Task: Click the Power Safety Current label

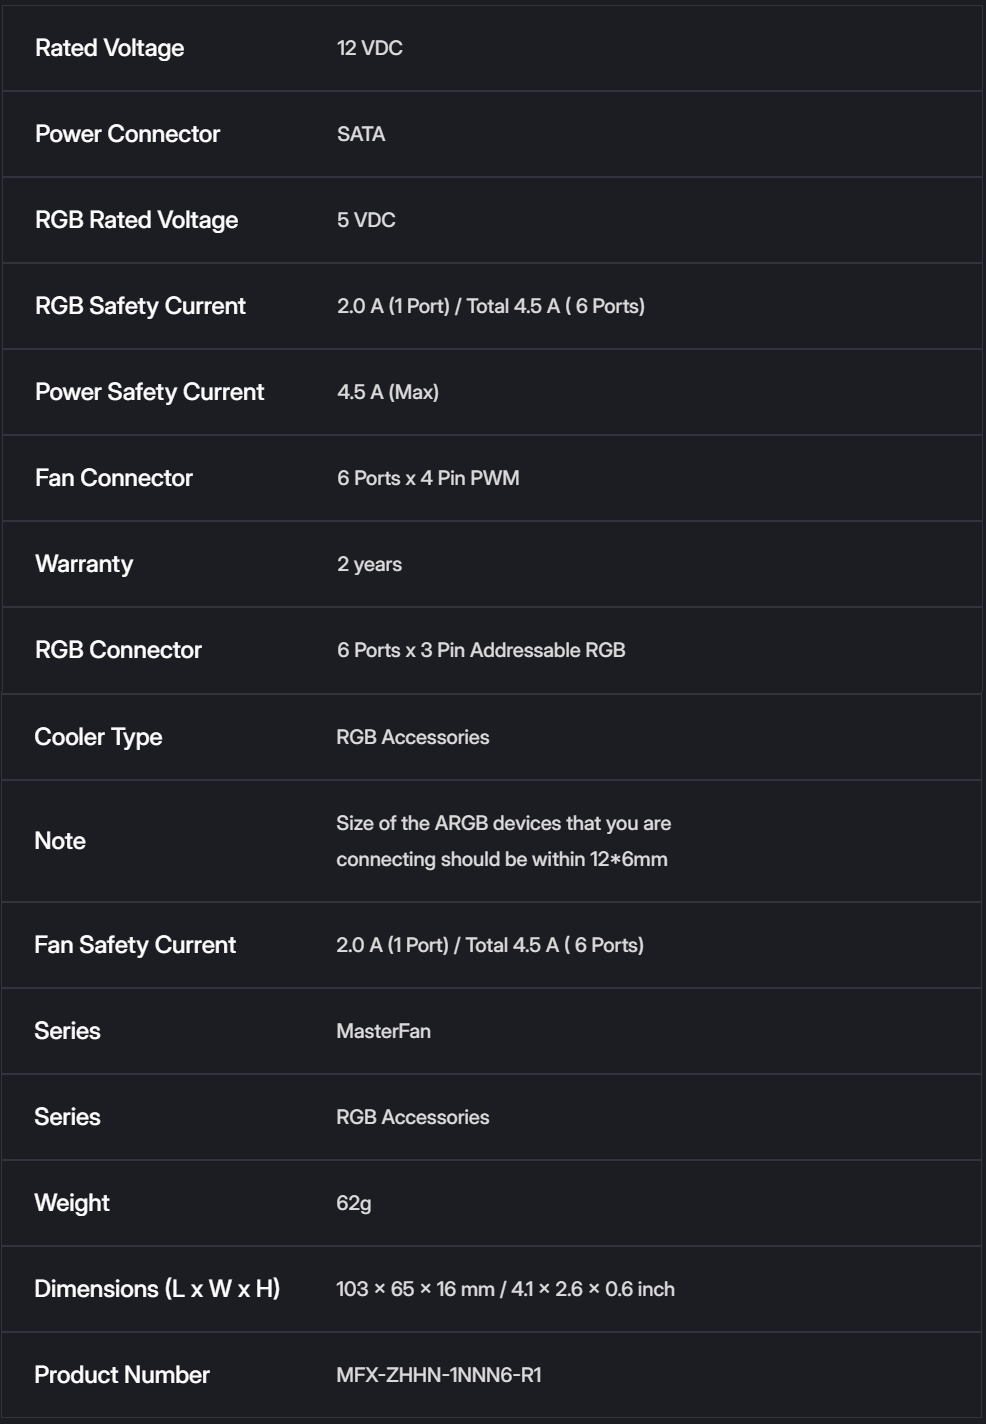Action: tap(149, 392)
